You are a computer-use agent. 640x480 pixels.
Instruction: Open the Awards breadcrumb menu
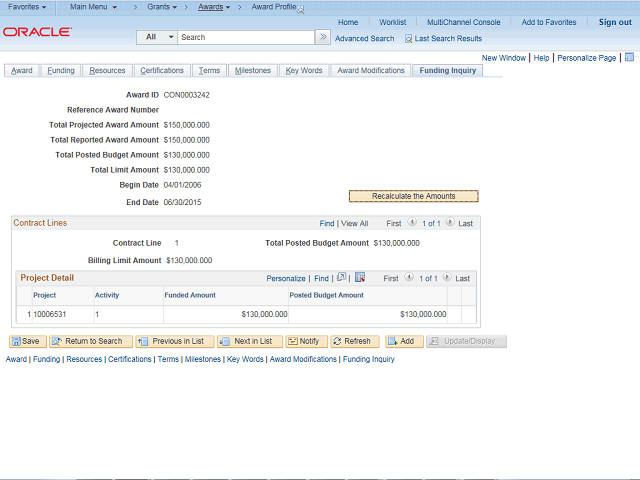214,7
